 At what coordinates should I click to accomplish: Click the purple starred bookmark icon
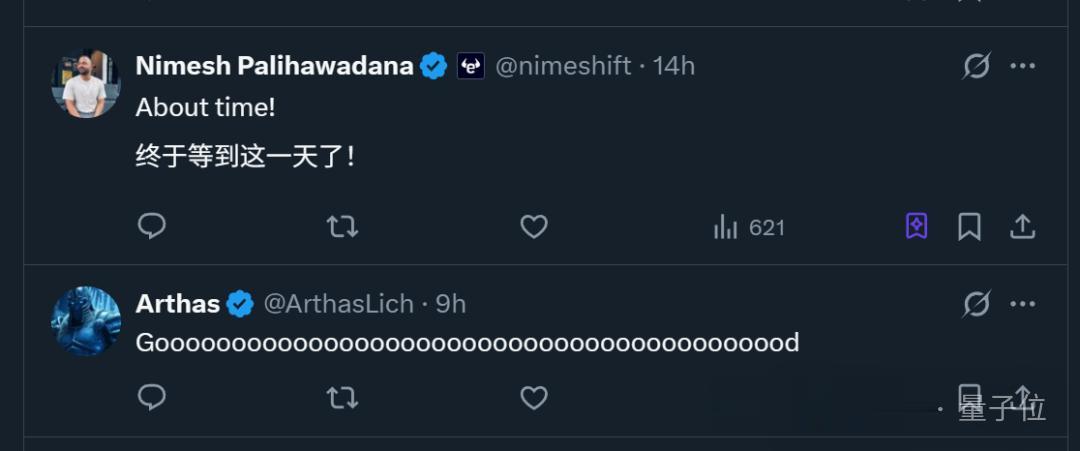916,227
